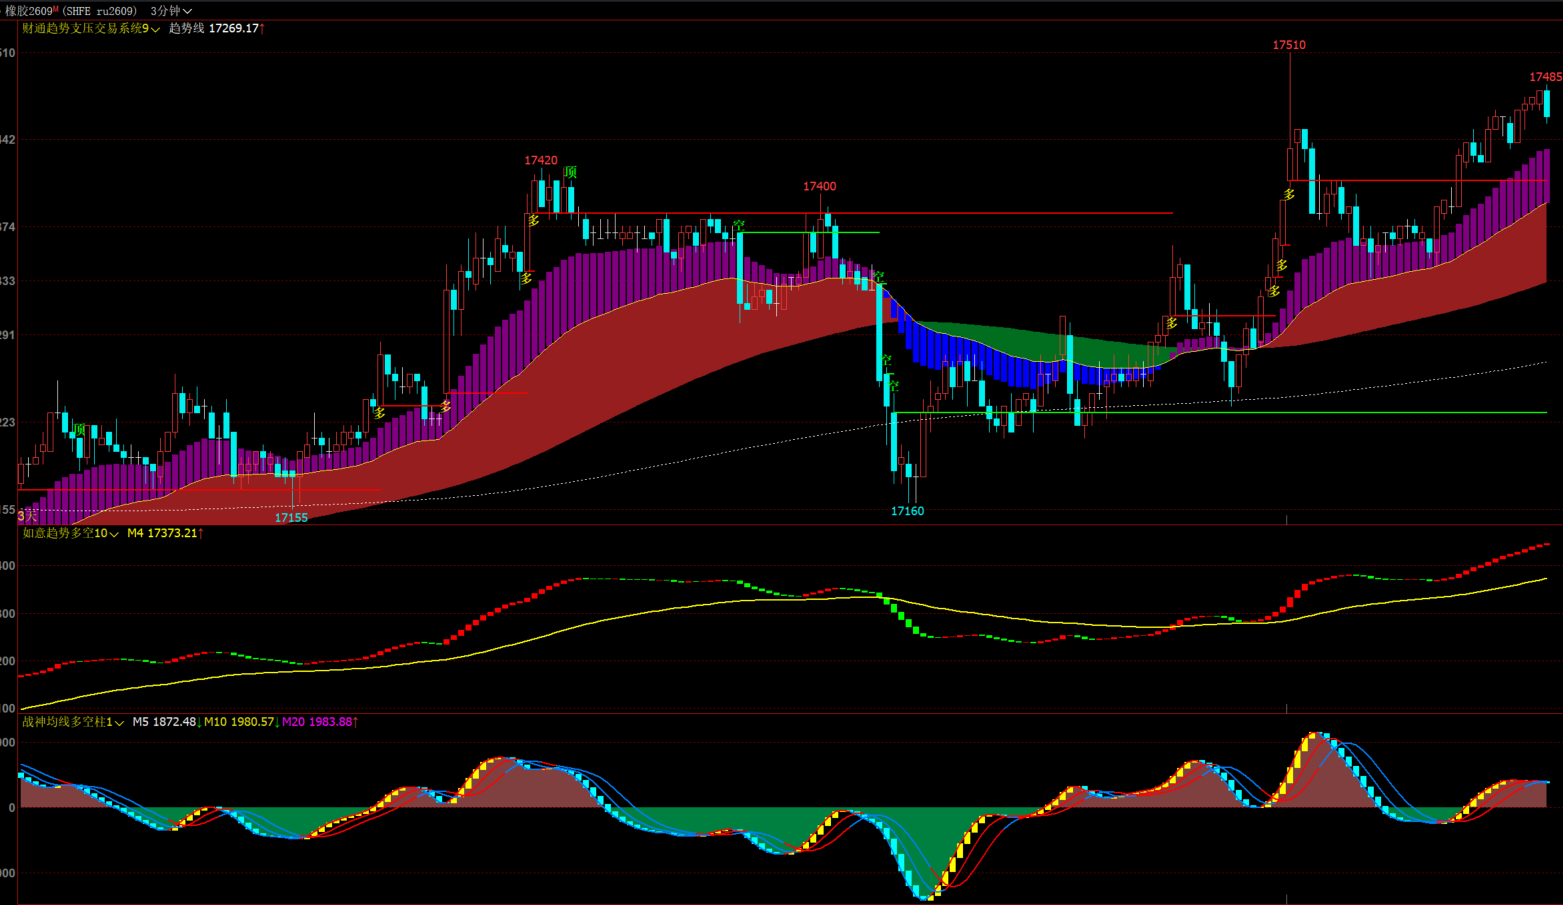
Task: Click the 17420 peak price label
Action: click(540, 160)
